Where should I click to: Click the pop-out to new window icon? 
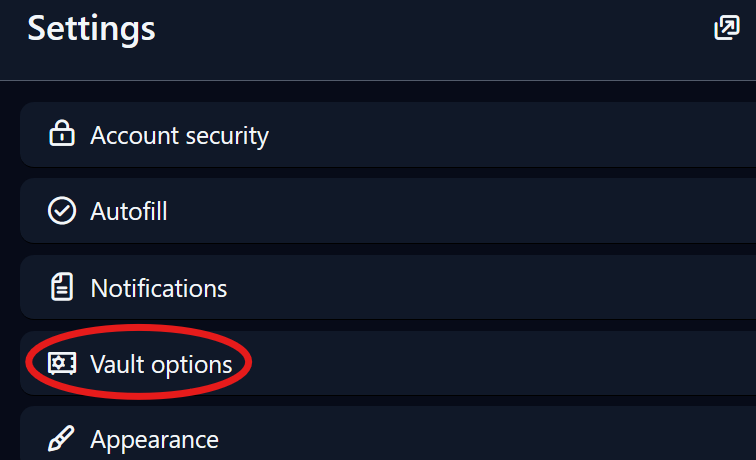[x=726, y=28]
